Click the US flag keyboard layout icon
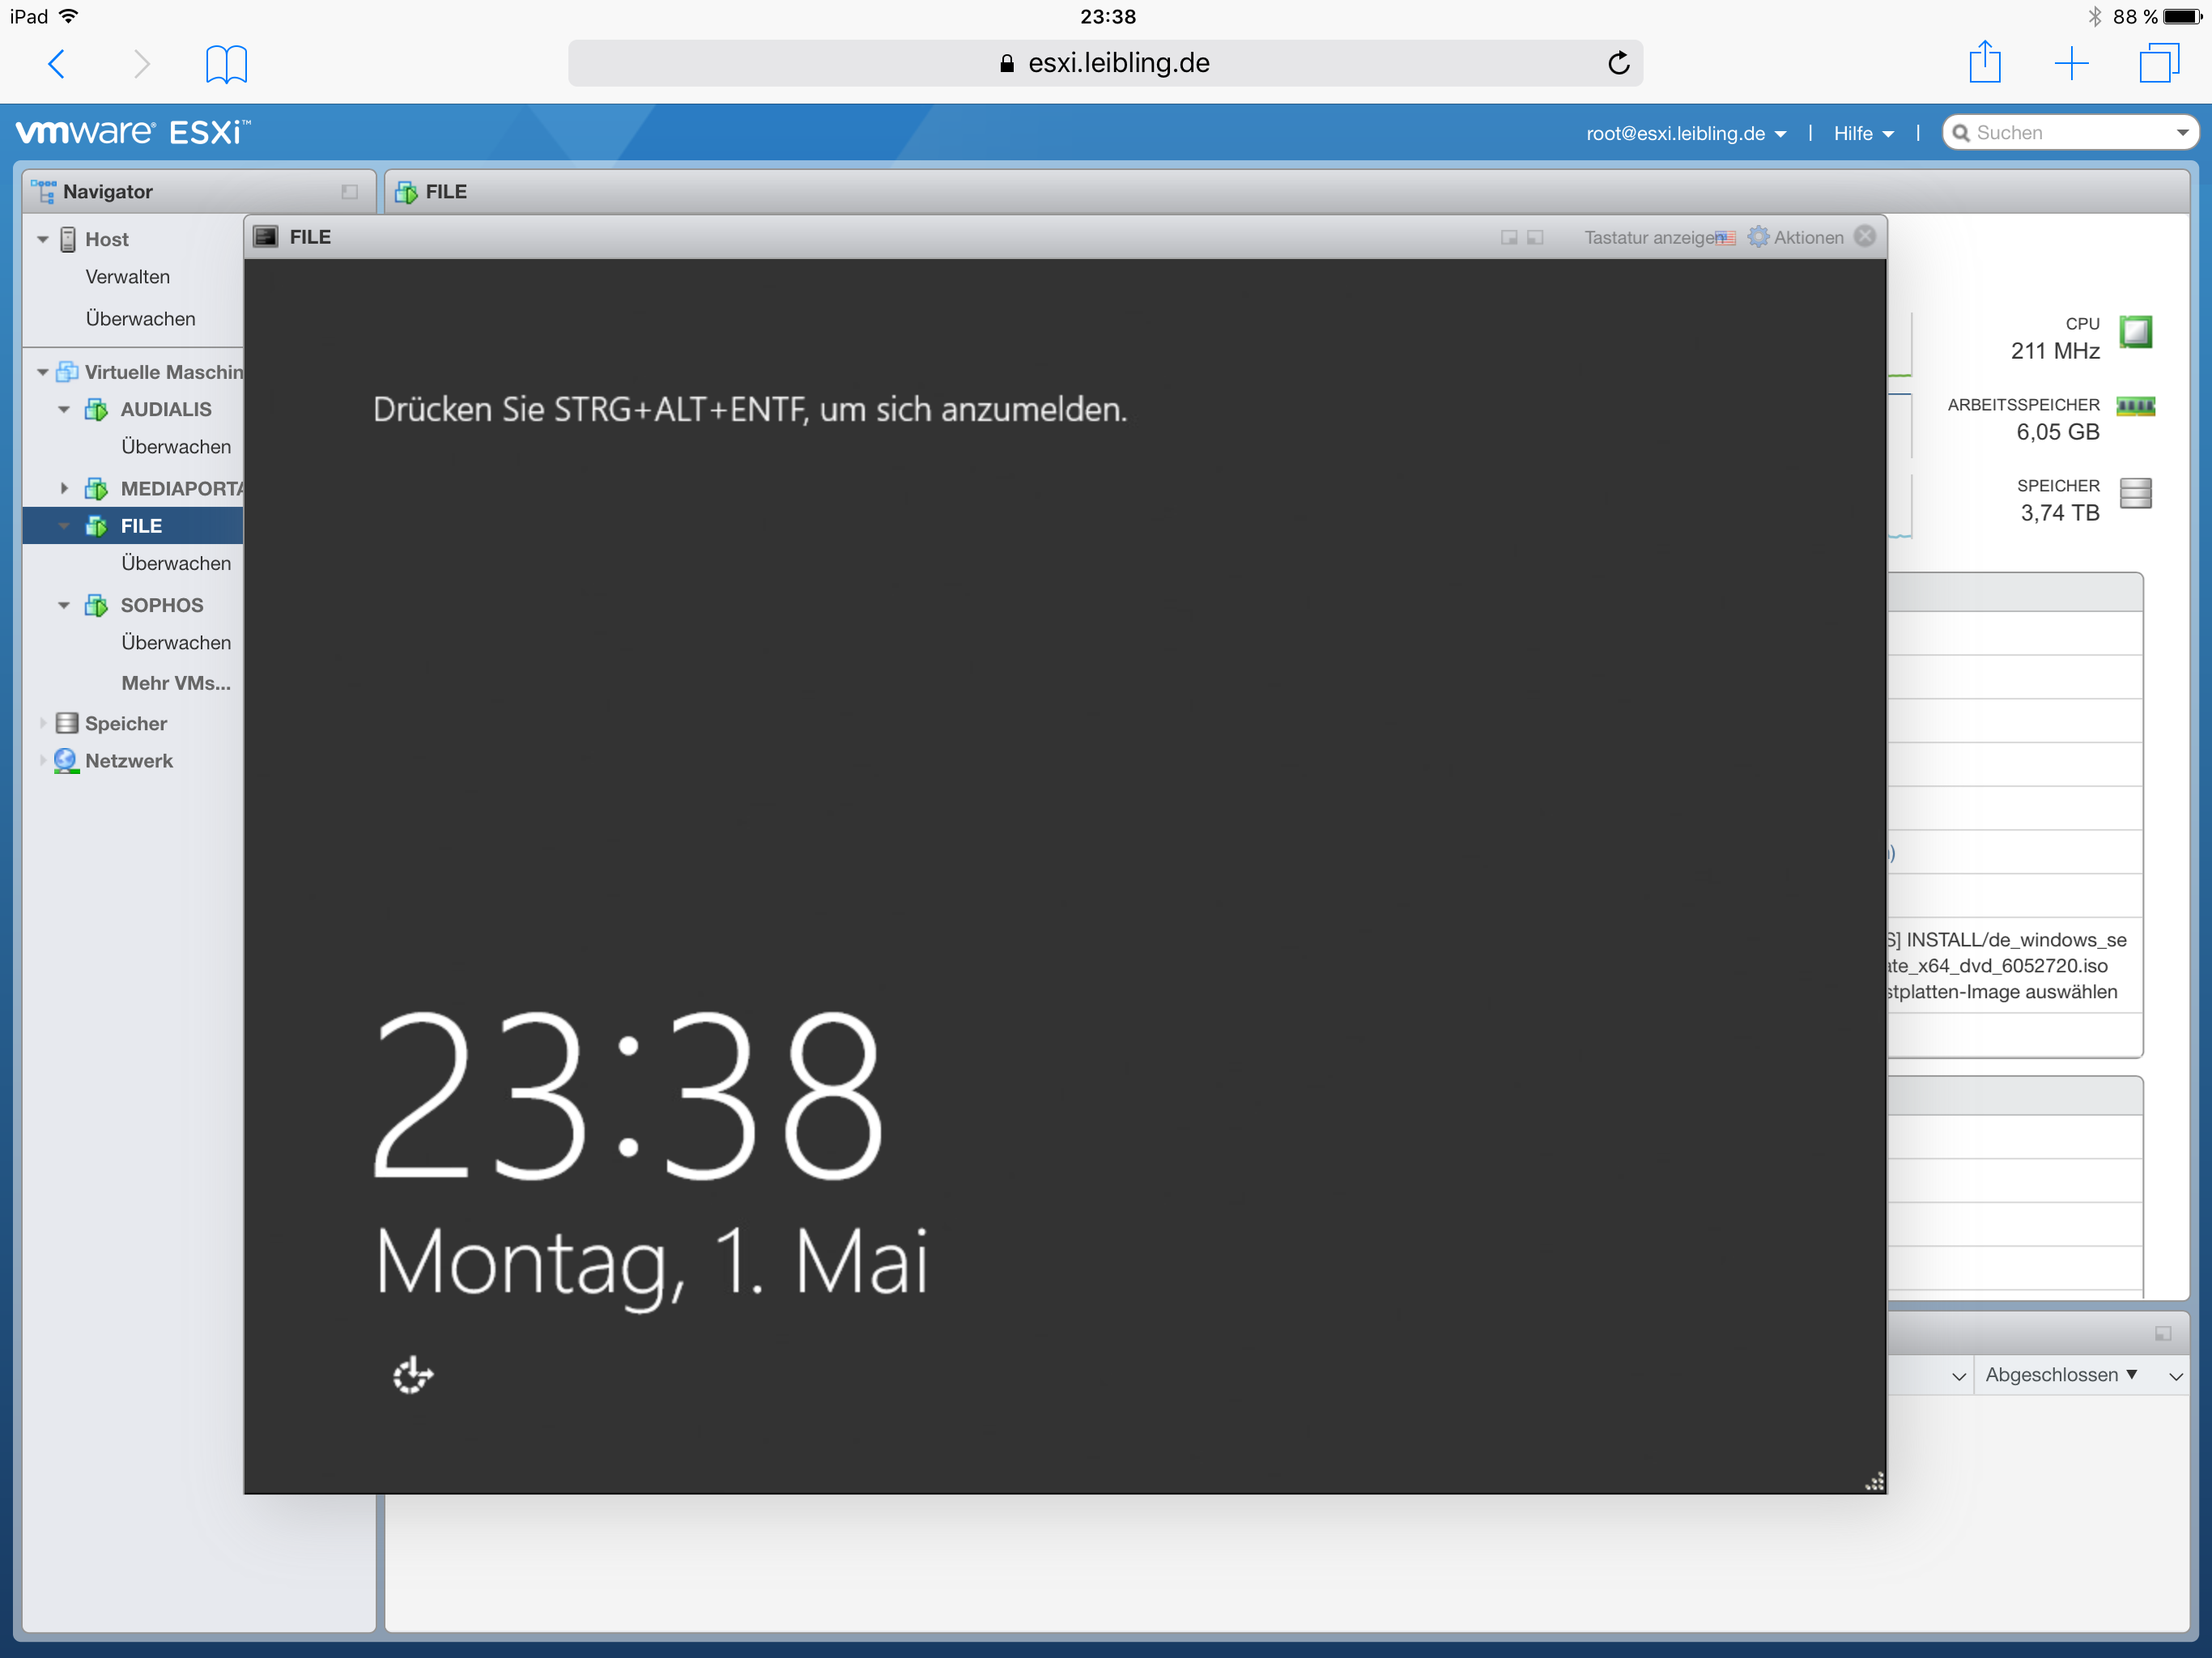Image resolution: width=2212 pixels, height=1658 pixels. 1725,238
